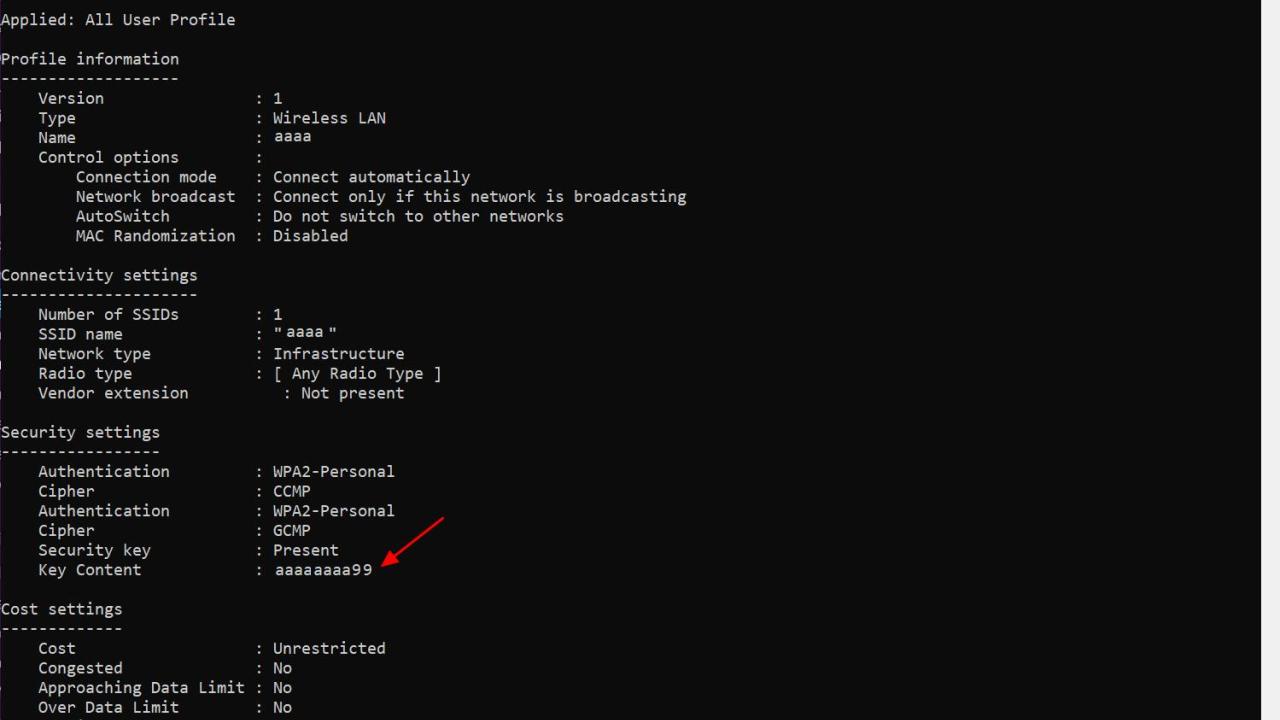Click the Connectivity settings heading
The width and height of the screenshot is (1280, 720).
[x=99, y=275]
